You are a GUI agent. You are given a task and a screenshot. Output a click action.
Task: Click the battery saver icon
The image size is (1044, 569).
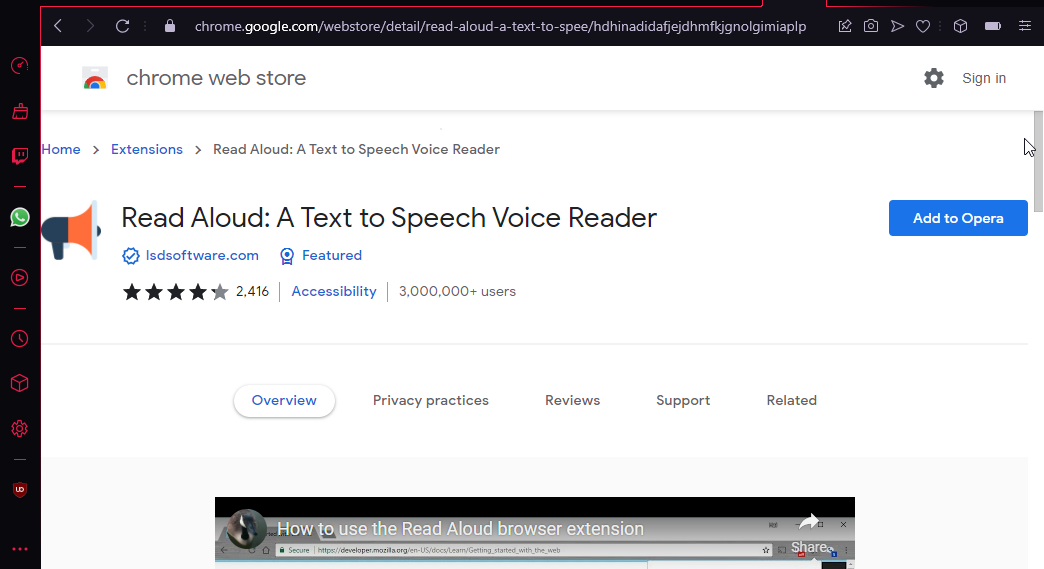point(993,26)
